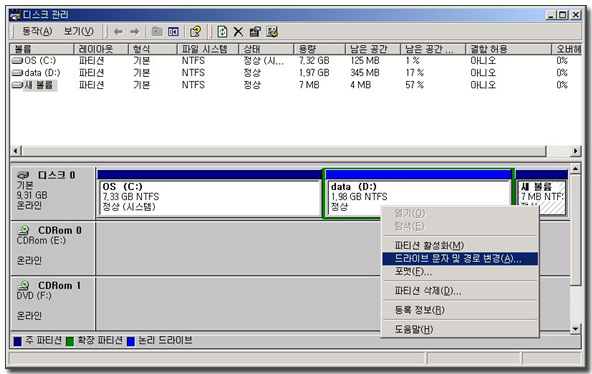
Task: Click the 345 MB free space cell
Action: click(365, 73)
